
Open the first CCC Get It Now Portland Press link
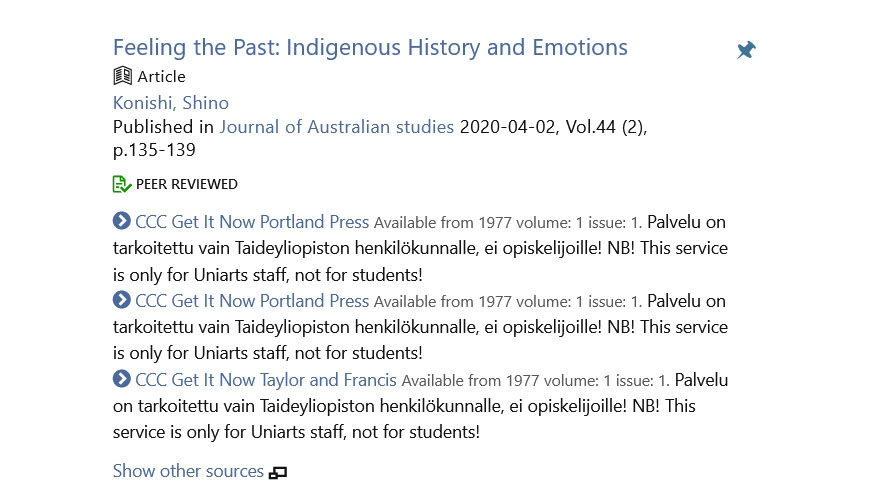252,221
